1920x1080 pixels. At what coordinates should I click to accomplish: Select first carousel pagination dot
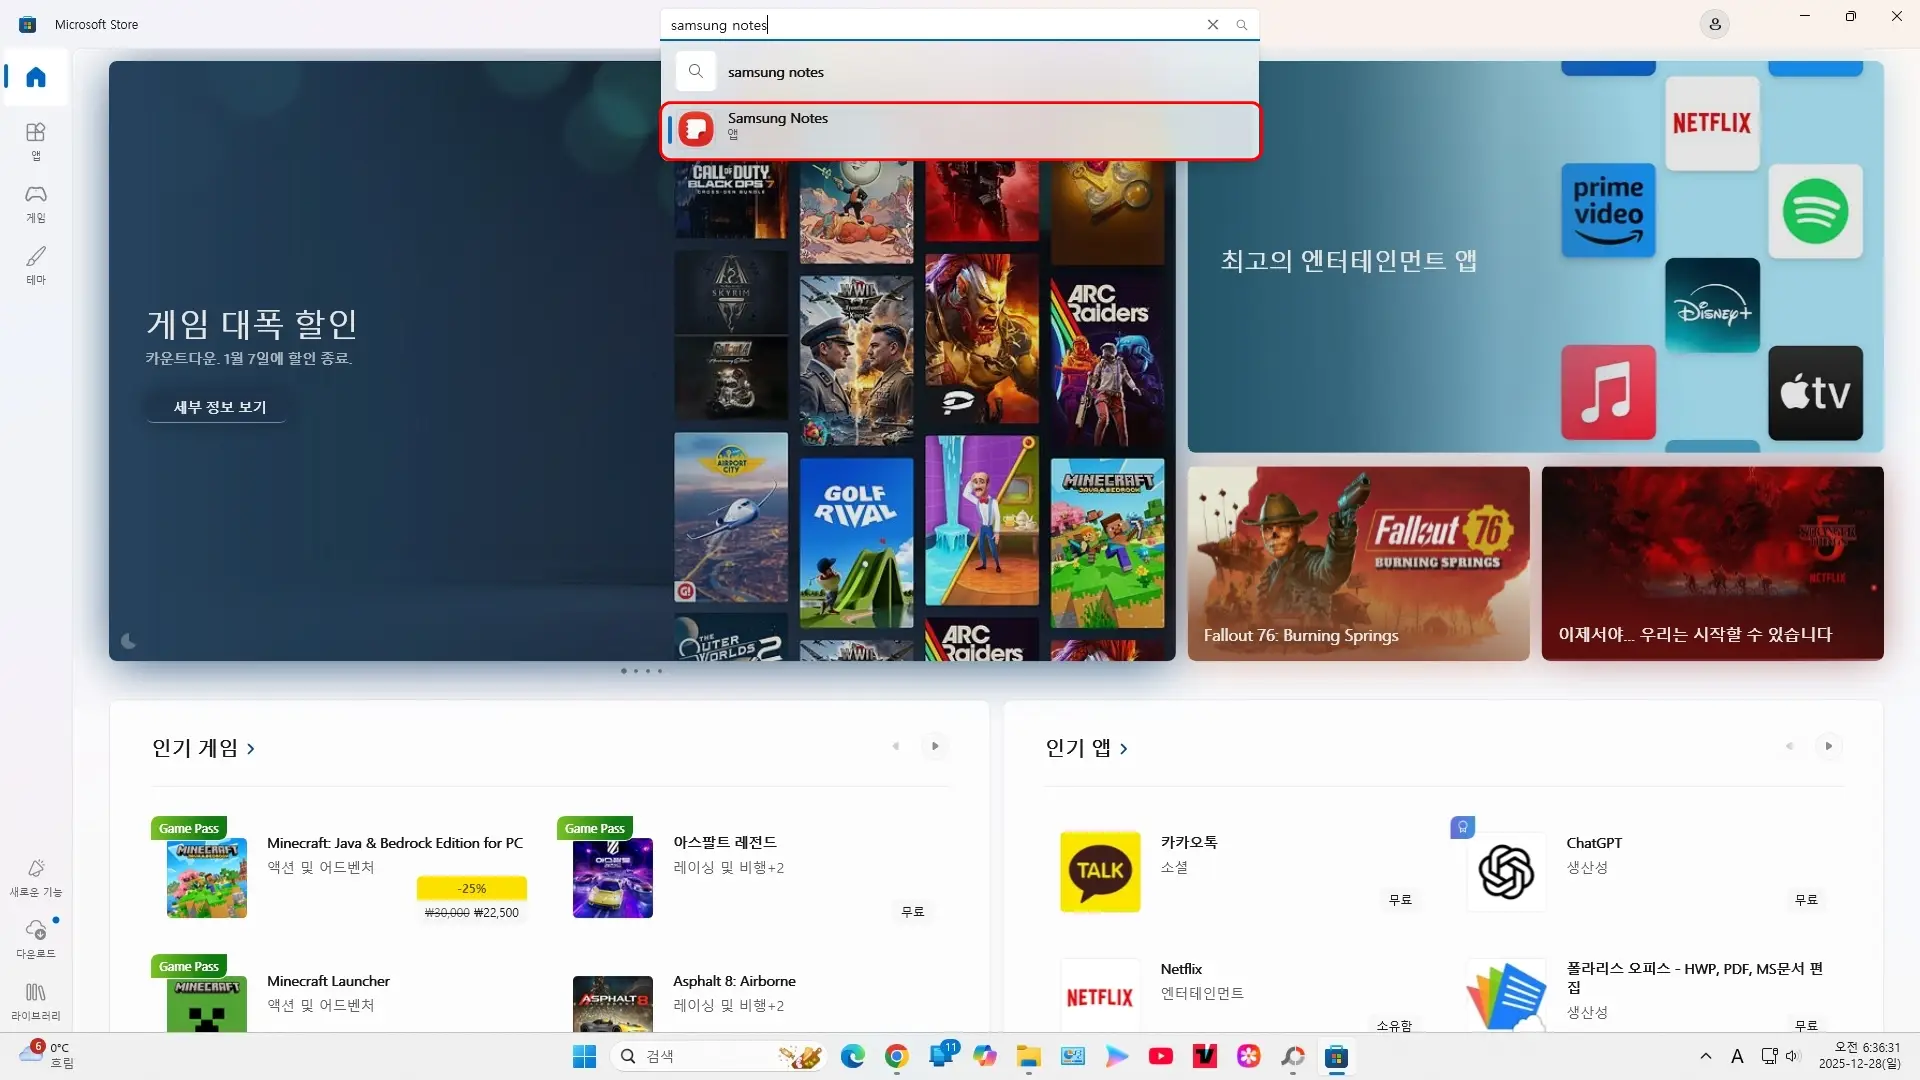[x=624, y=671]
